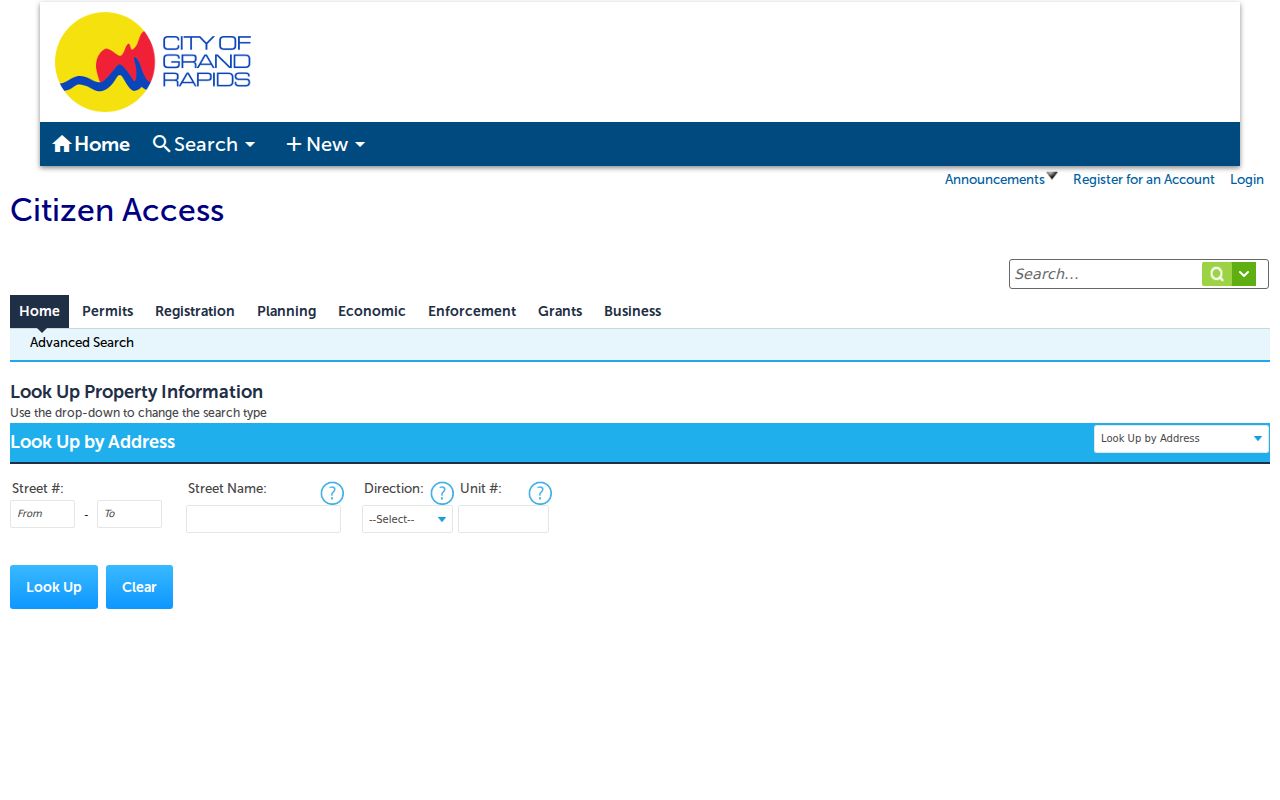The image size is (1280, 800).
Task: Switch to the Enforcement tab
Action: point(472,311)
